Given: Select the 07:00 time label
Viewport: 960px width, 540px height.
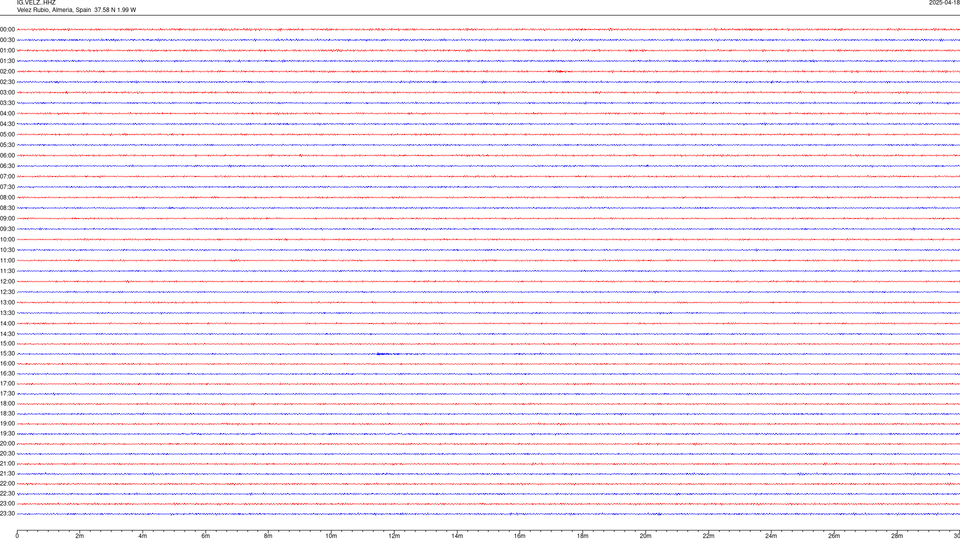Looking at the screenshot, I should click(7, 176).
